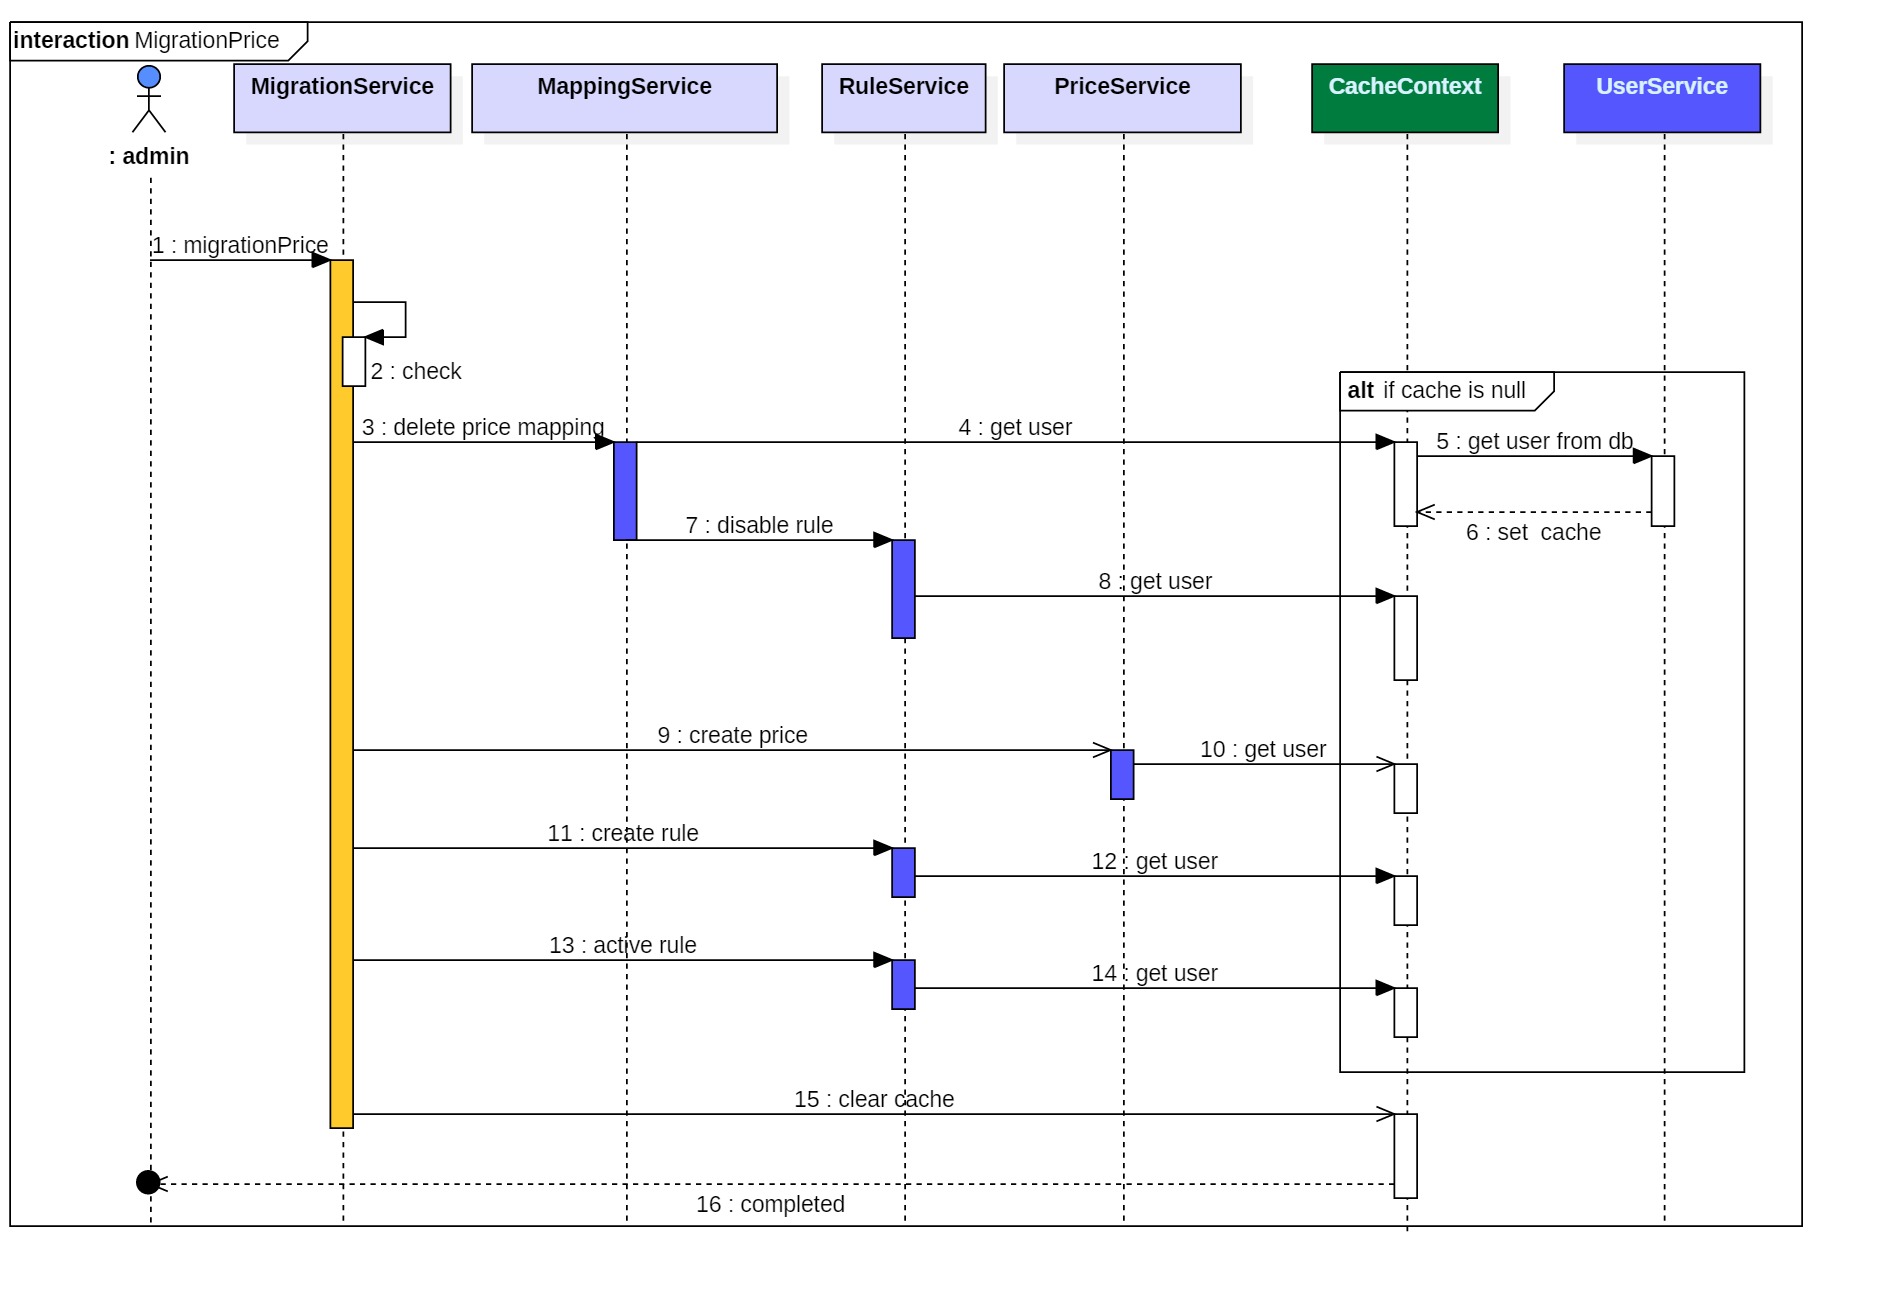Select the PriceService blue activation box

pyautogui.click(x=1122, y=774)
